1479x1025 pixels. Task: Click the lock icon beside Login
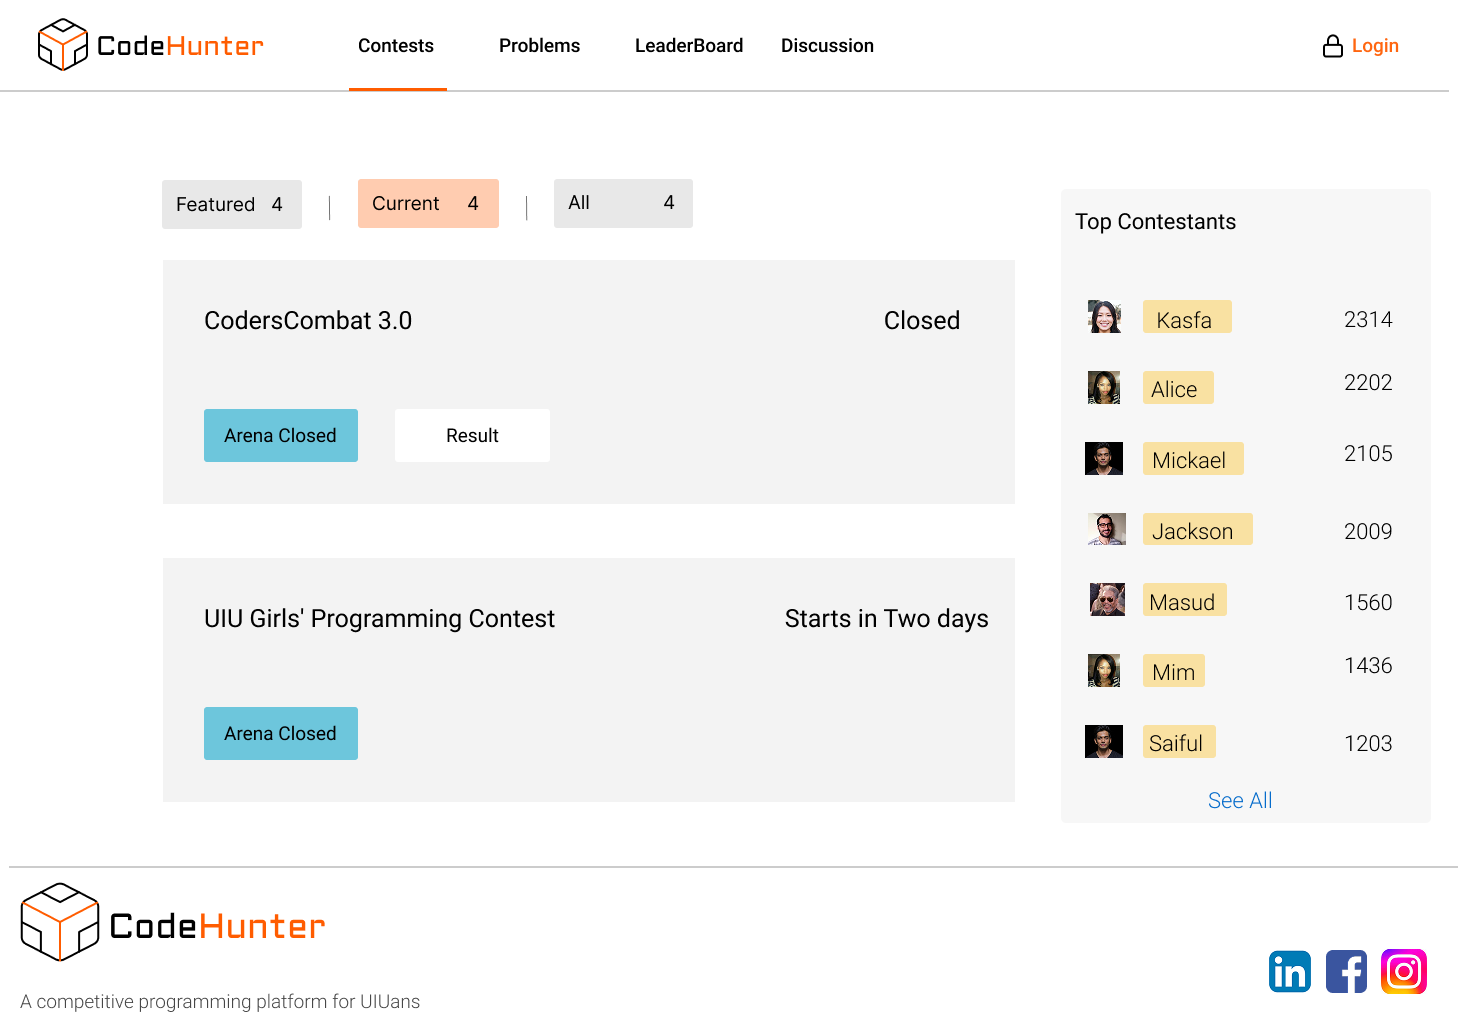(1332, 46)
